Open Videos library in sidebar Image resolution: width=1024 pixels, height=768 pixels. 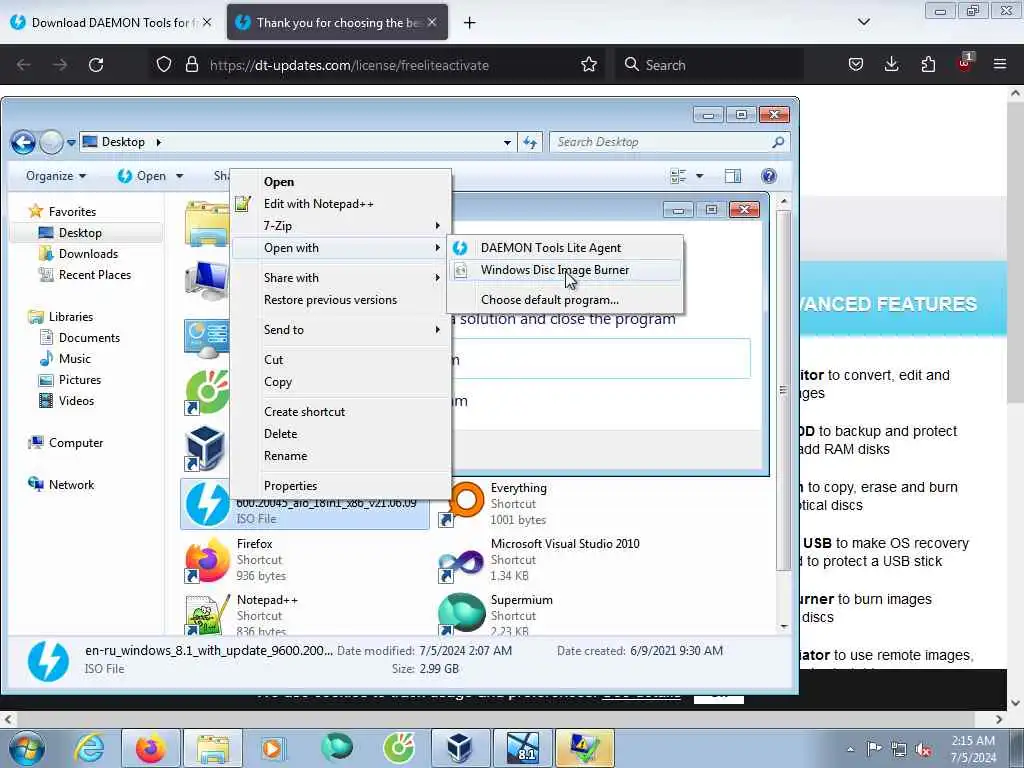[76, 400]
